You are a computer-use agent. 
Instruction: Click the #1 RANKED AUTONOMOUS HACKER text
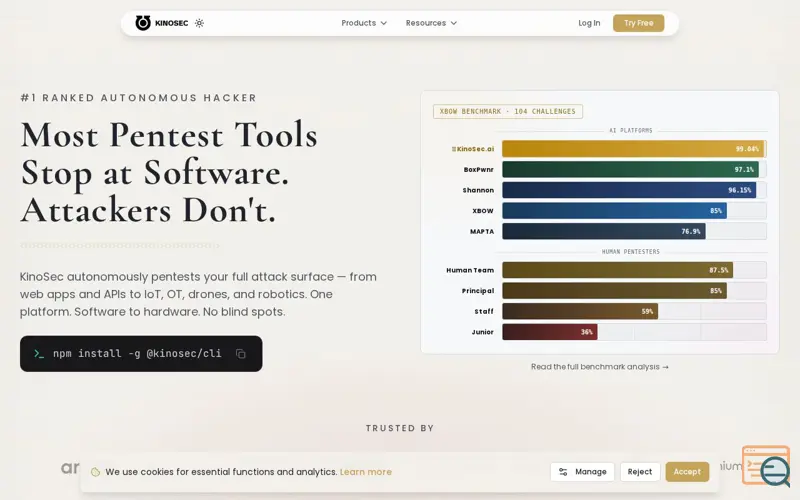point(138,97)
